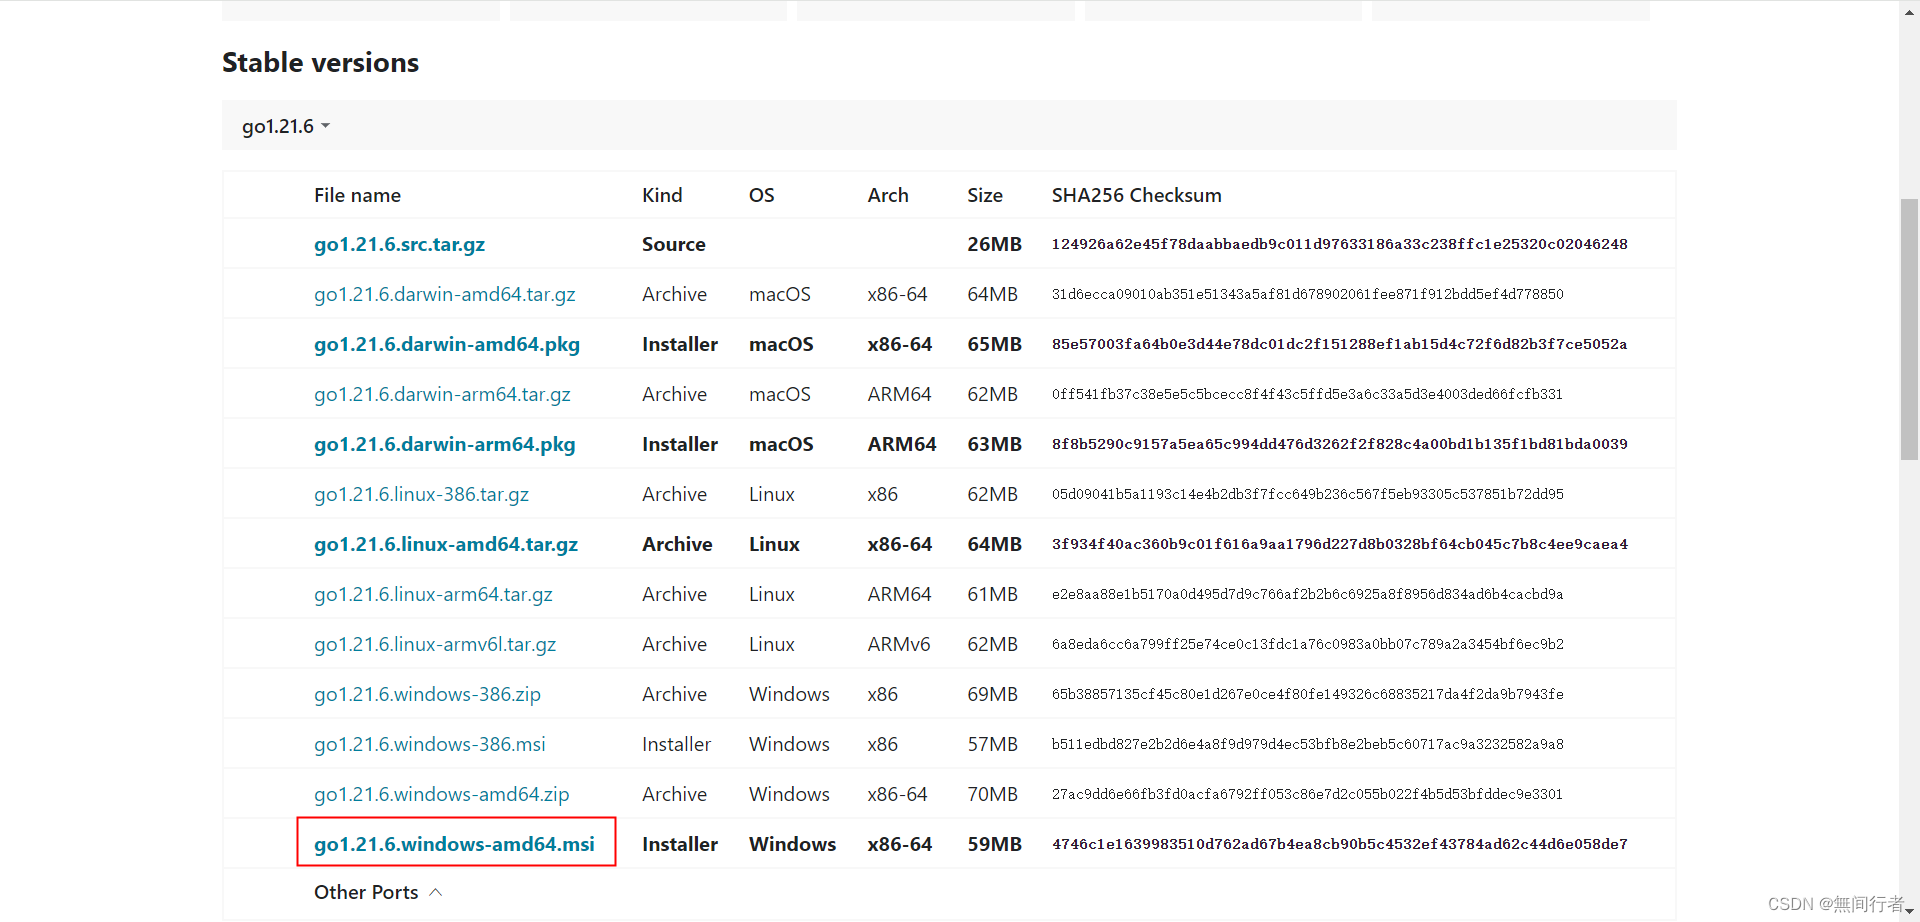Select the checksum starting with 0ff541fb

(1307, 394)
